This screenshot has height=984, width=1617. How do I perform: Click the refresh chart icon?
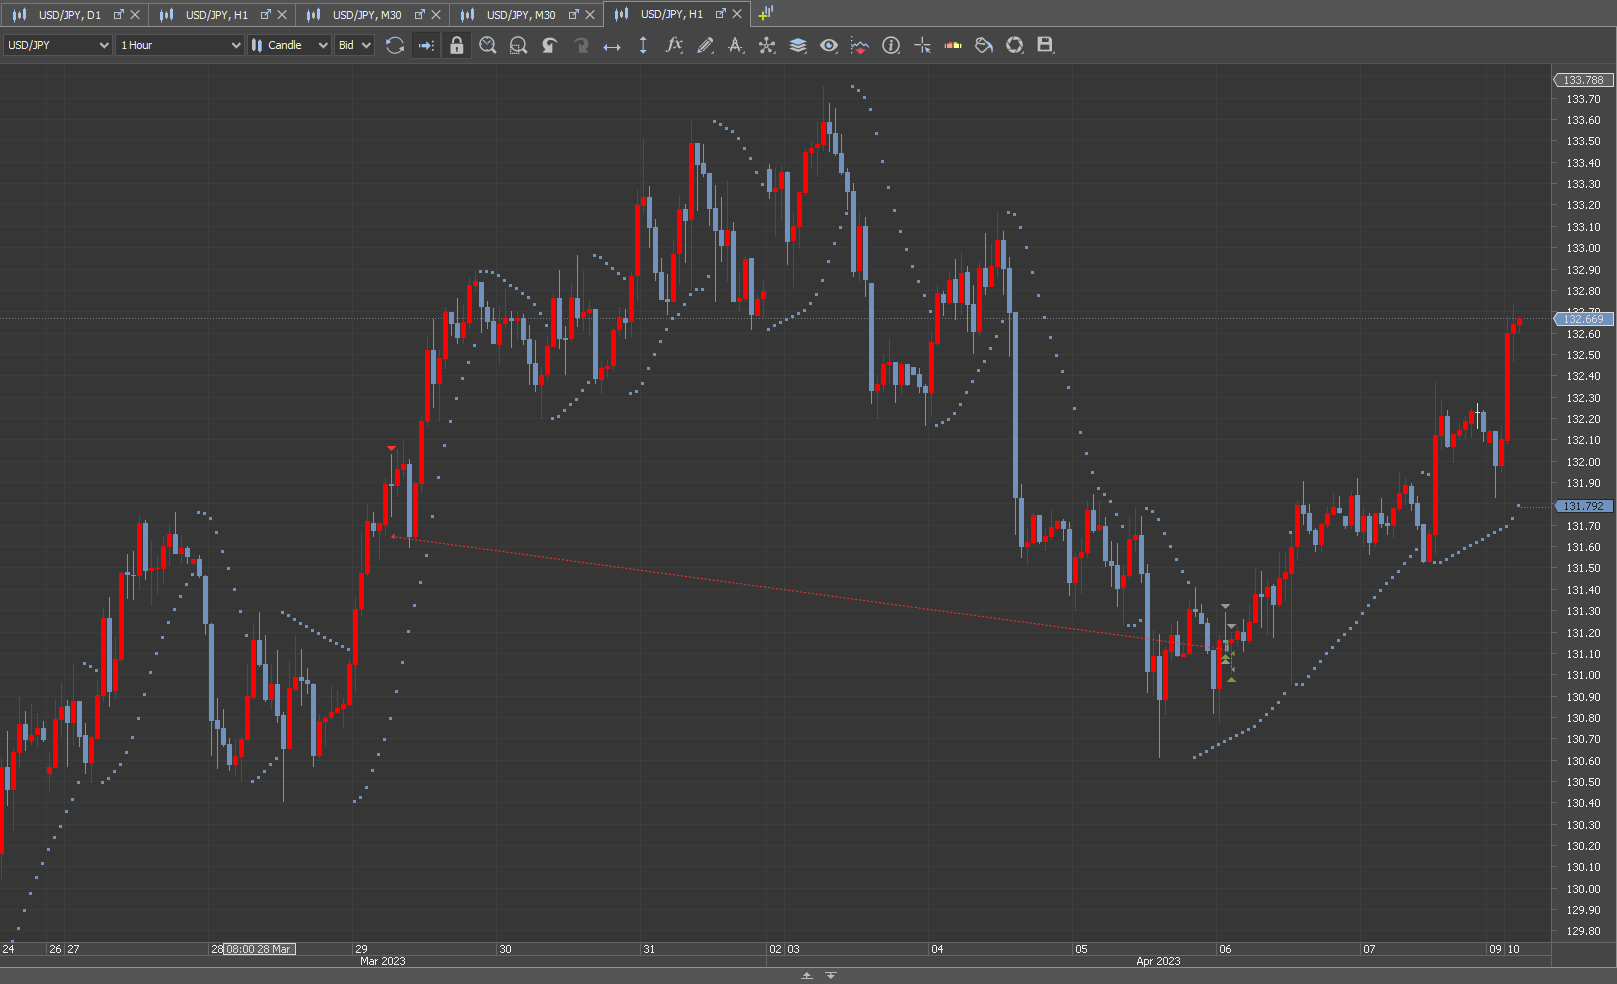395,45
